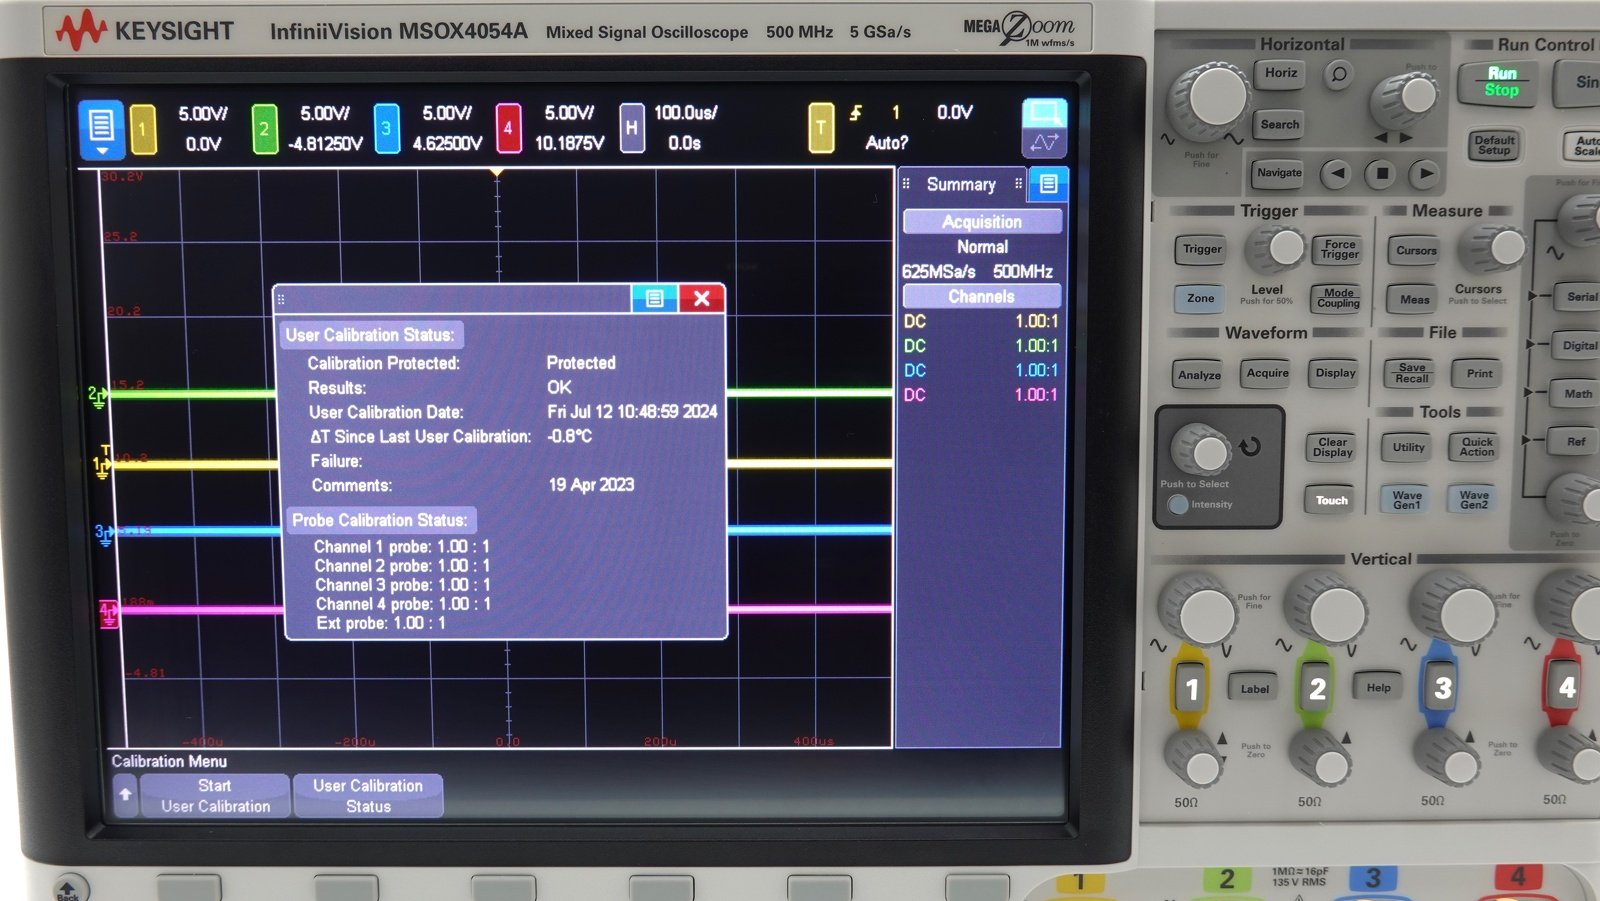The width and height of the screenshot is (1600, 901).
Task: Tap the zoom rectangle icon at top-right
Action: [x=1045, y=111]
